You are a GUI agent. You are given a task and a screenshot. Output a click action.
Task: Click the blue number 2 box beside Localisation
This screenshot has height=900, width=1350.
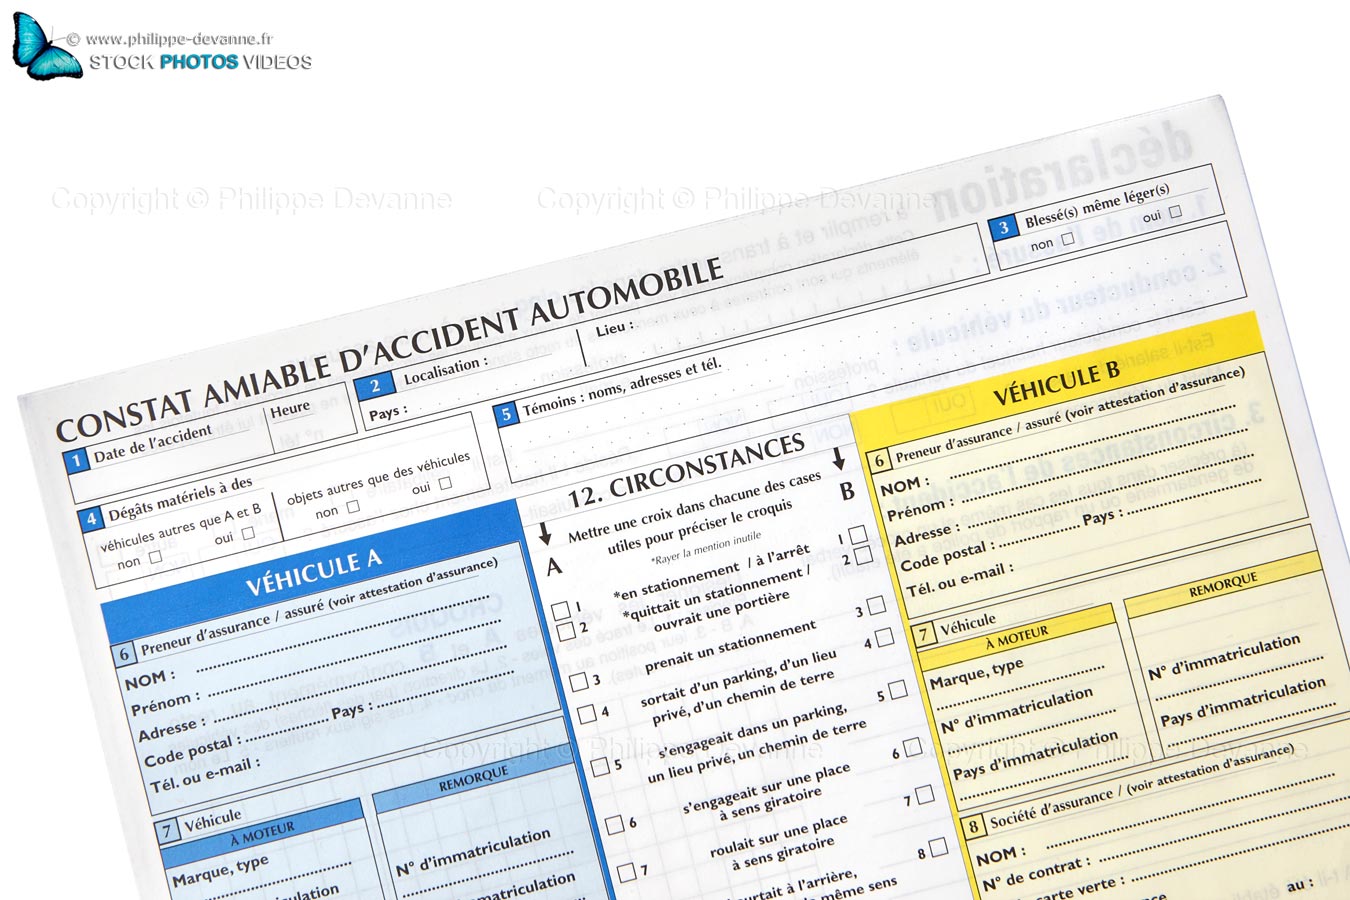(375, 386)
